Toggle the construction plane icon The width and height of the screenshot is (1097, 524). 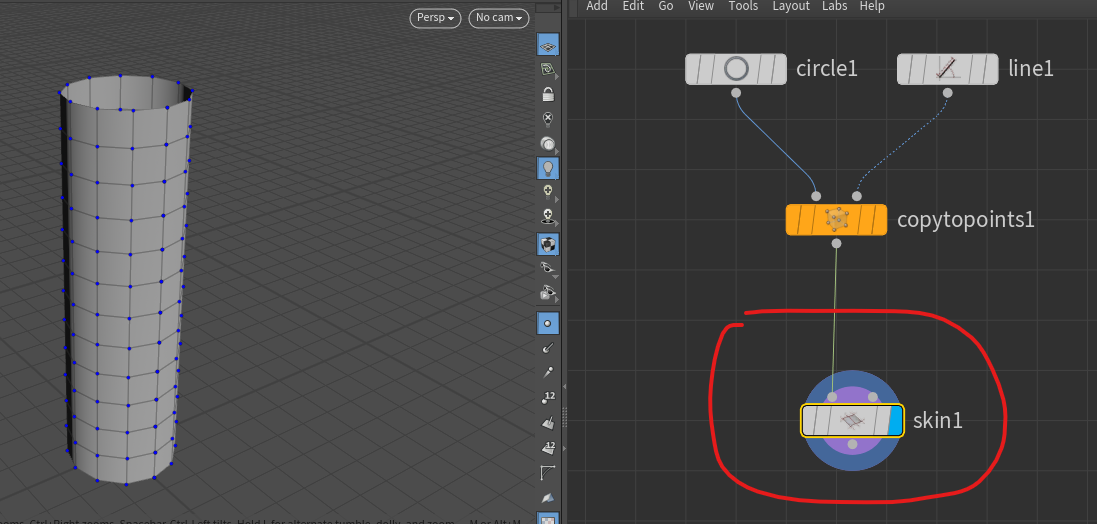pos(548,69)
